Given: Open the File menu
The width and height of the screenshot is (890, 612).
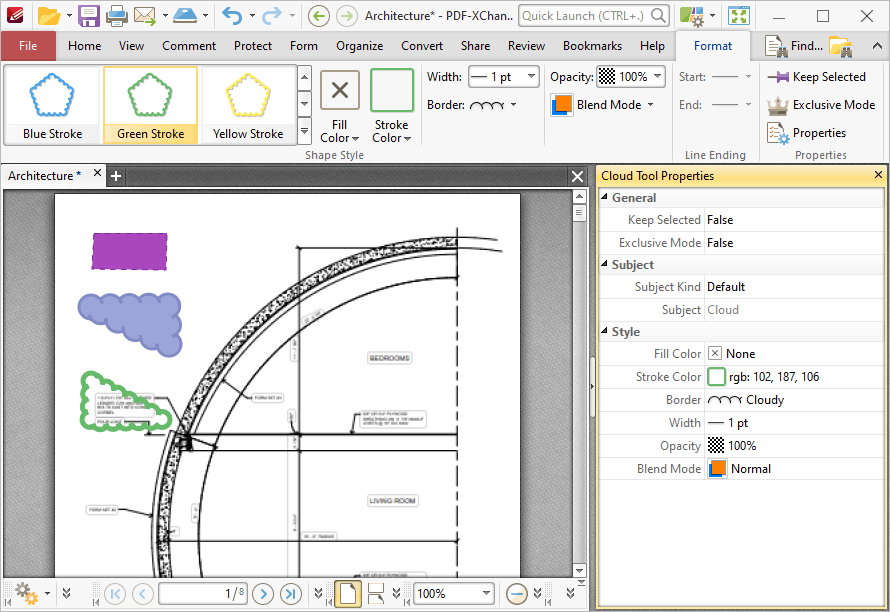Looking at the screenshot, I should [28, 46].
